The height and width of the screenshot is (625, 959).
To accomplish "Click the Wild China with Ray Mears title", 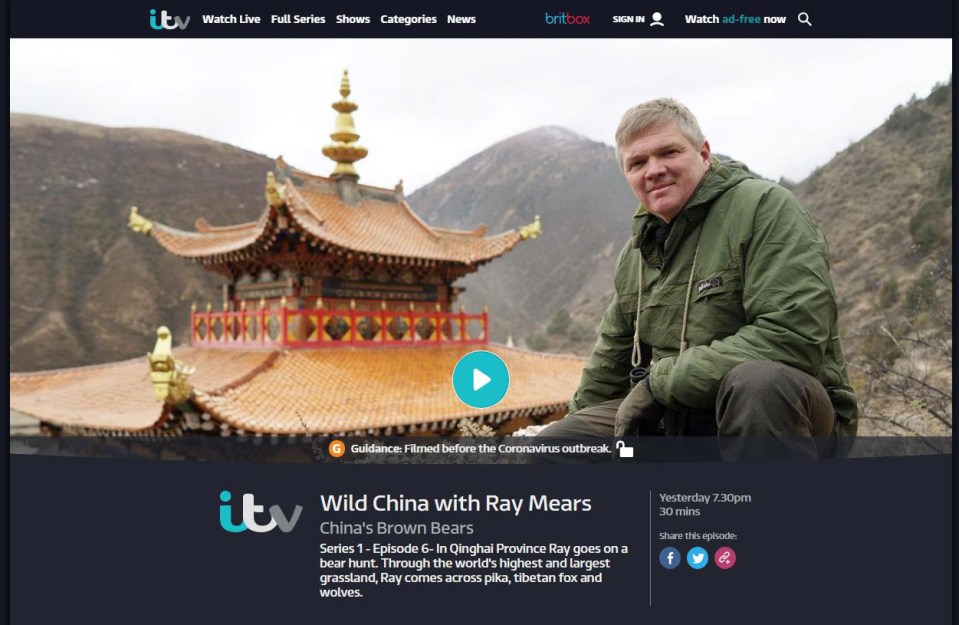I will (x=456, y=503).
